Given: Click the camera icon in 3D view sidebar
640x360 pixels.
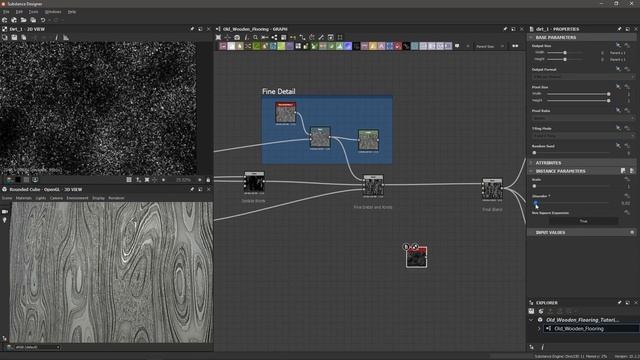Looking at the screenshot, I should (x=4, y=212).
